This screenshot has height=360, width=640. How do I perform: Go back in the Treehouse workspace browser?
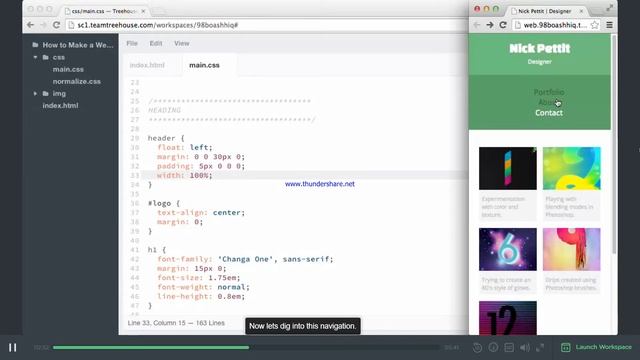coord(31,25)
